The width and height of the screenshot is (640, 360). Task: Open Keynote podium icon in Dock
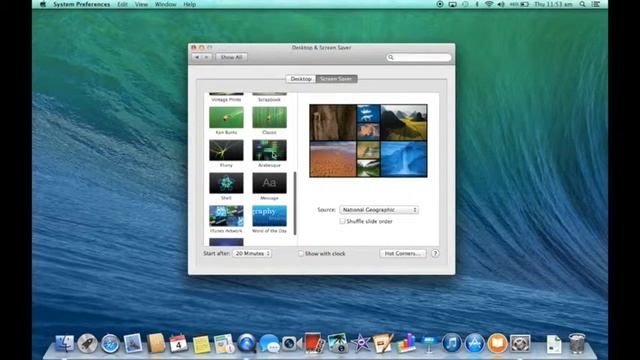click(429, 343)
